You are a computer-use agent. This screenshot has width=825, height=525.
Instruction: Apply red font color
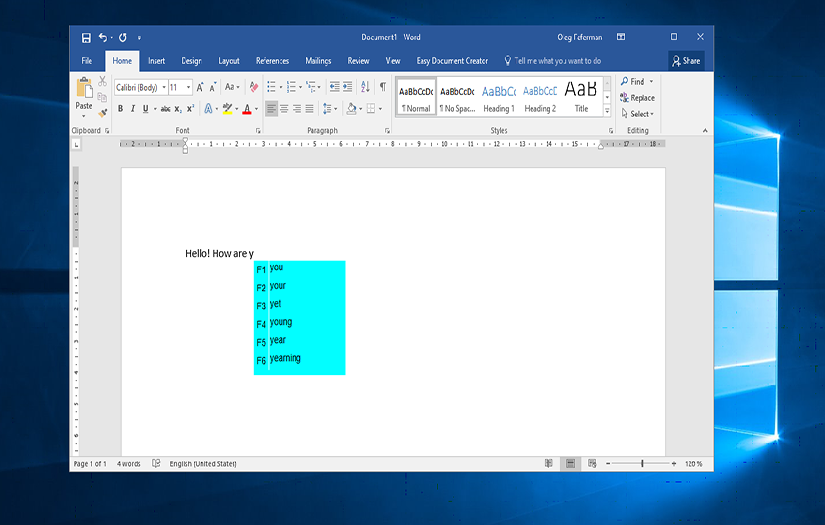click(247, 109)
